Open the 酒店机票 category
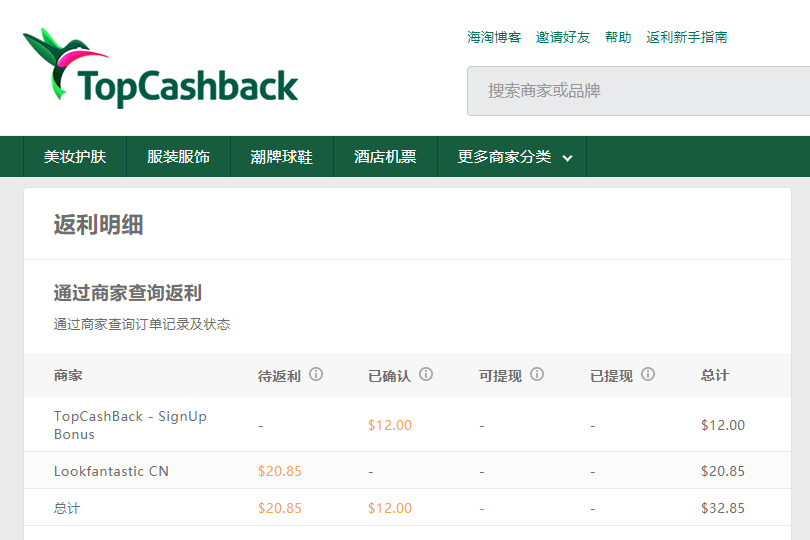The image size is (810, 540). click(x=385, y=157)
